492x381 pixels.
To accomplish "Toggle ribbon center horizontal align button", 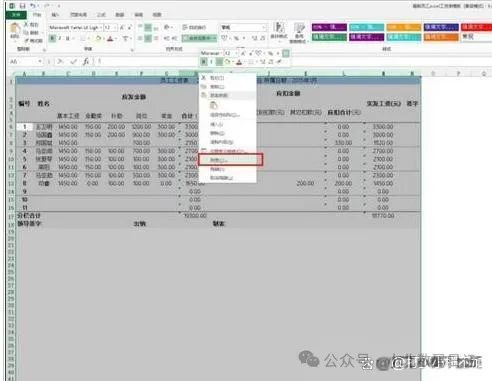I will point(148,39).
